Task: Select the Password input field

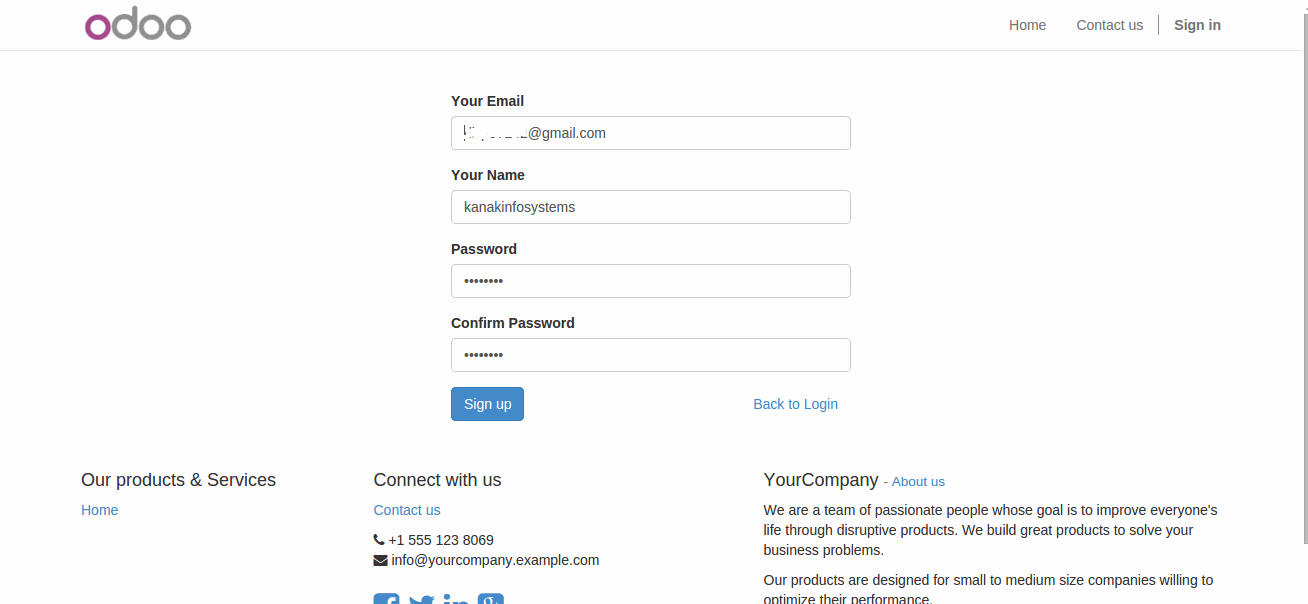Action: click(x=651, y=281)
